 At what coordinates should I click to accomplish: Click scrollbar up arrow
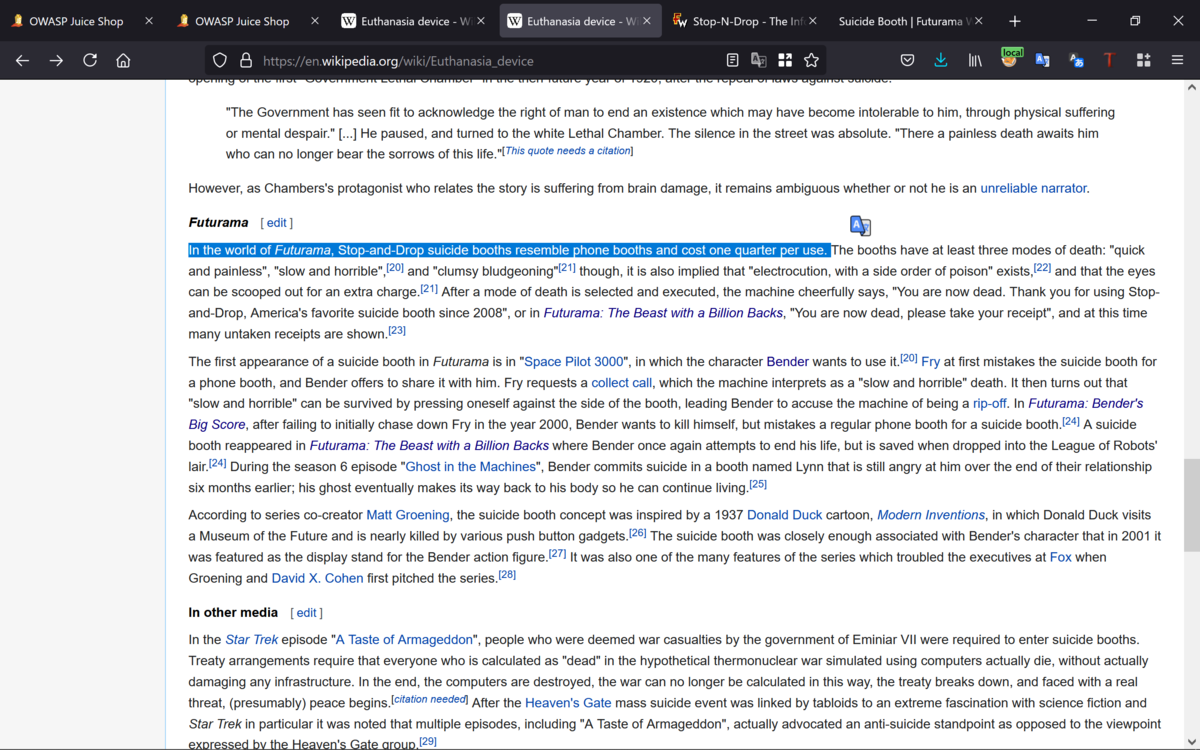(x=1191, y=87)
